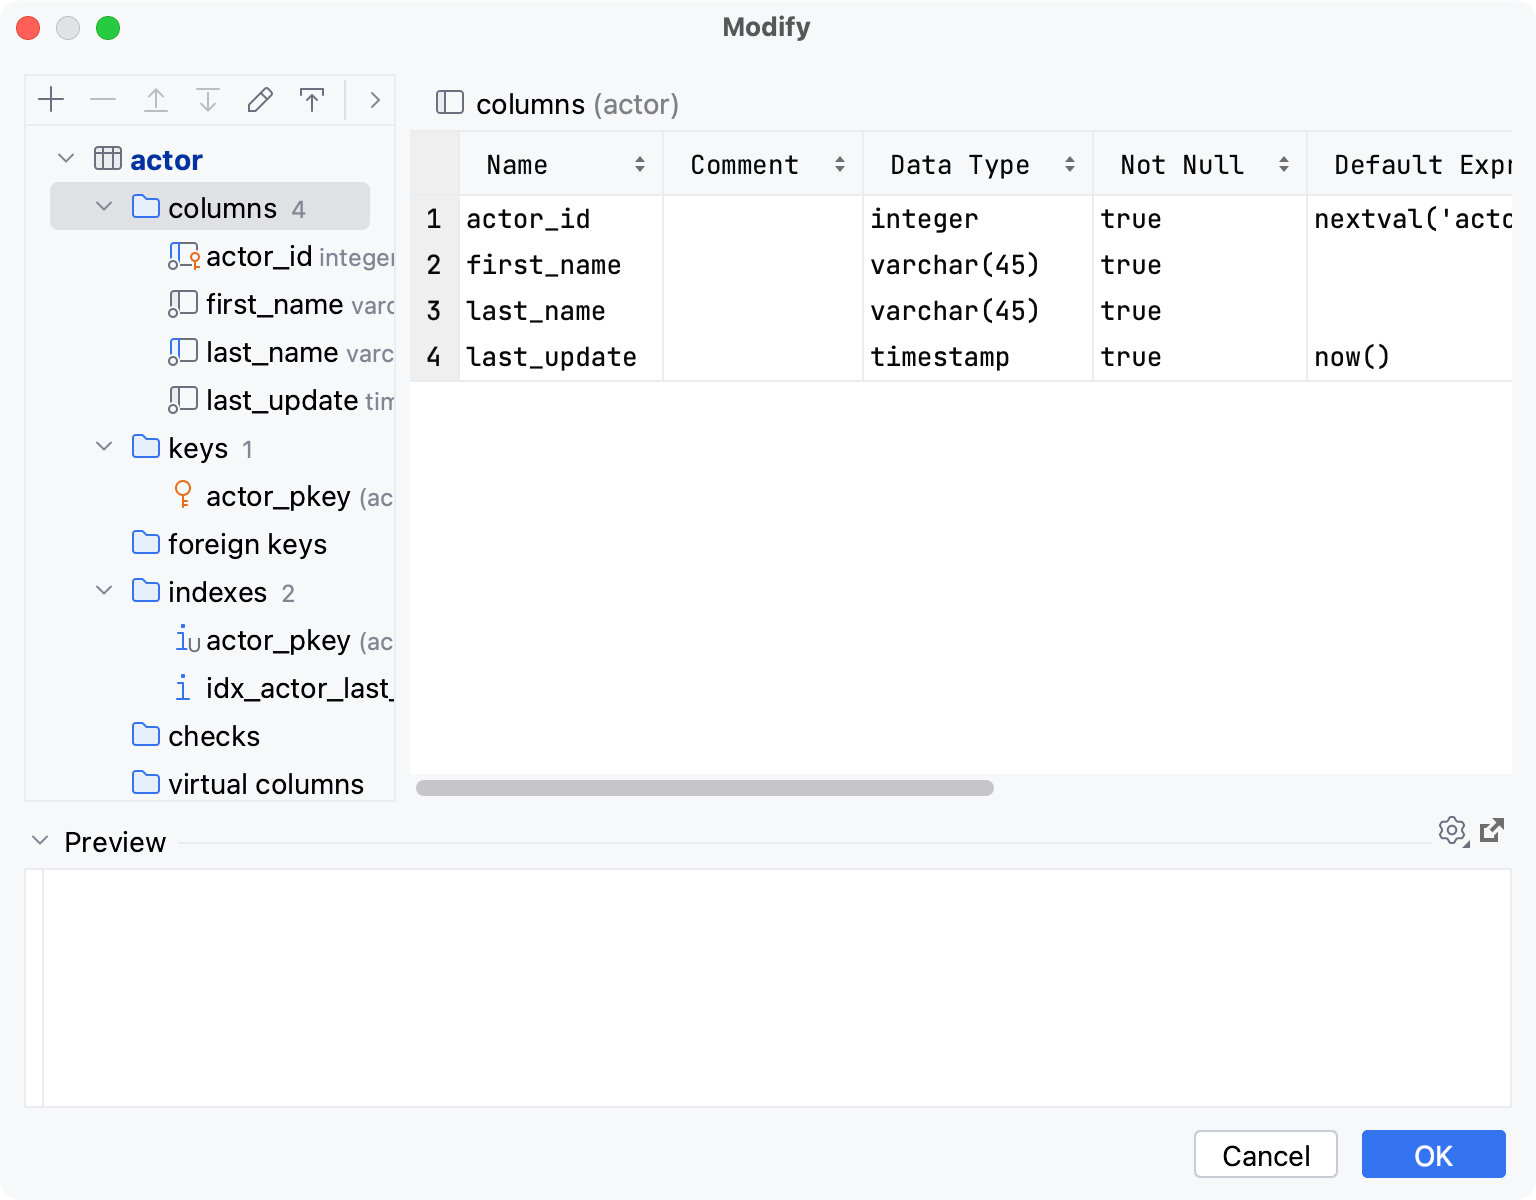Open the preview in editor via the external-window icon
1536x1200 pixels.
[x=1493, y=831]
